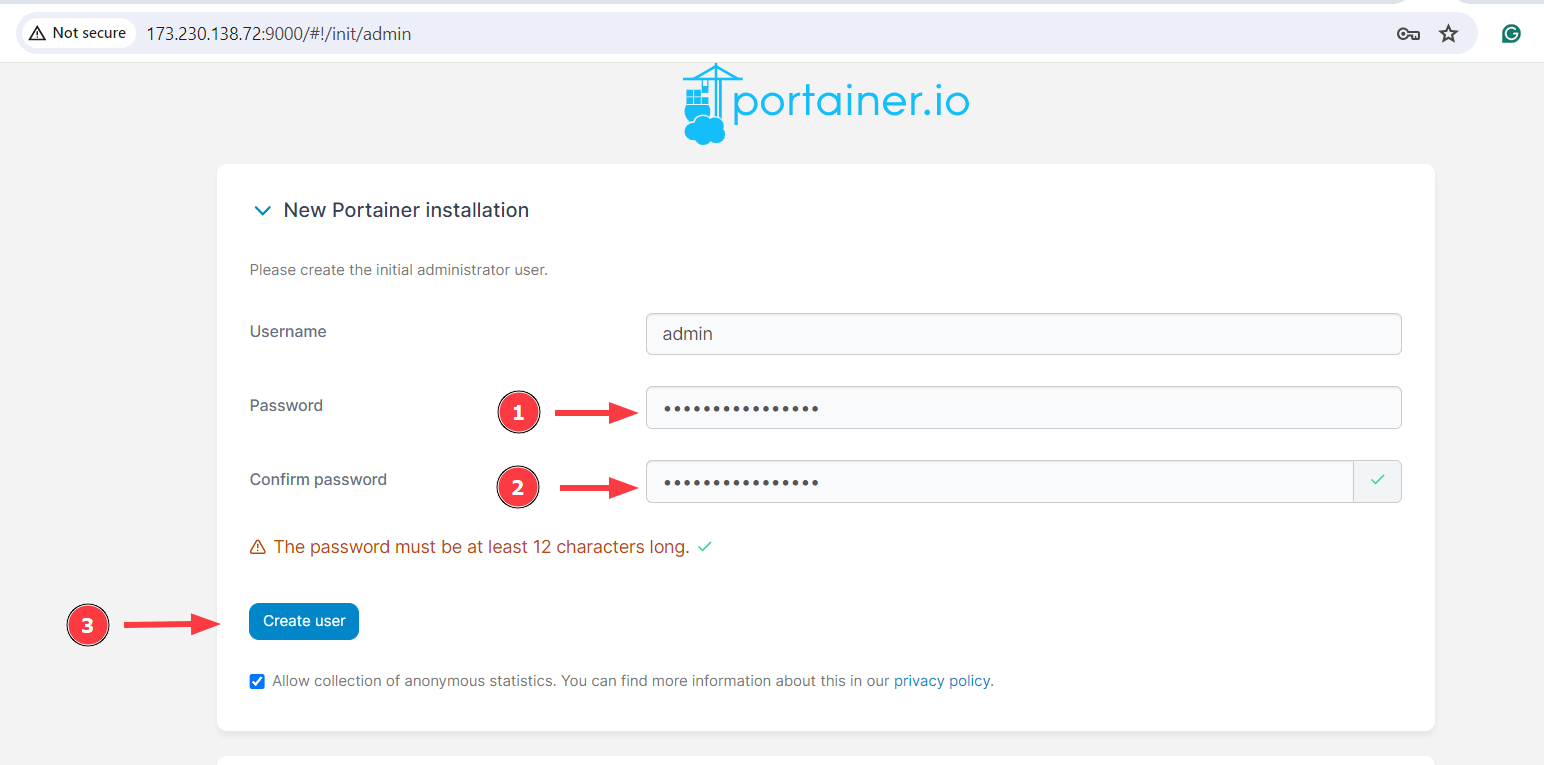Click warning triangle beside password length message
The image size is (1544, 765).
(x=258, y=547)
